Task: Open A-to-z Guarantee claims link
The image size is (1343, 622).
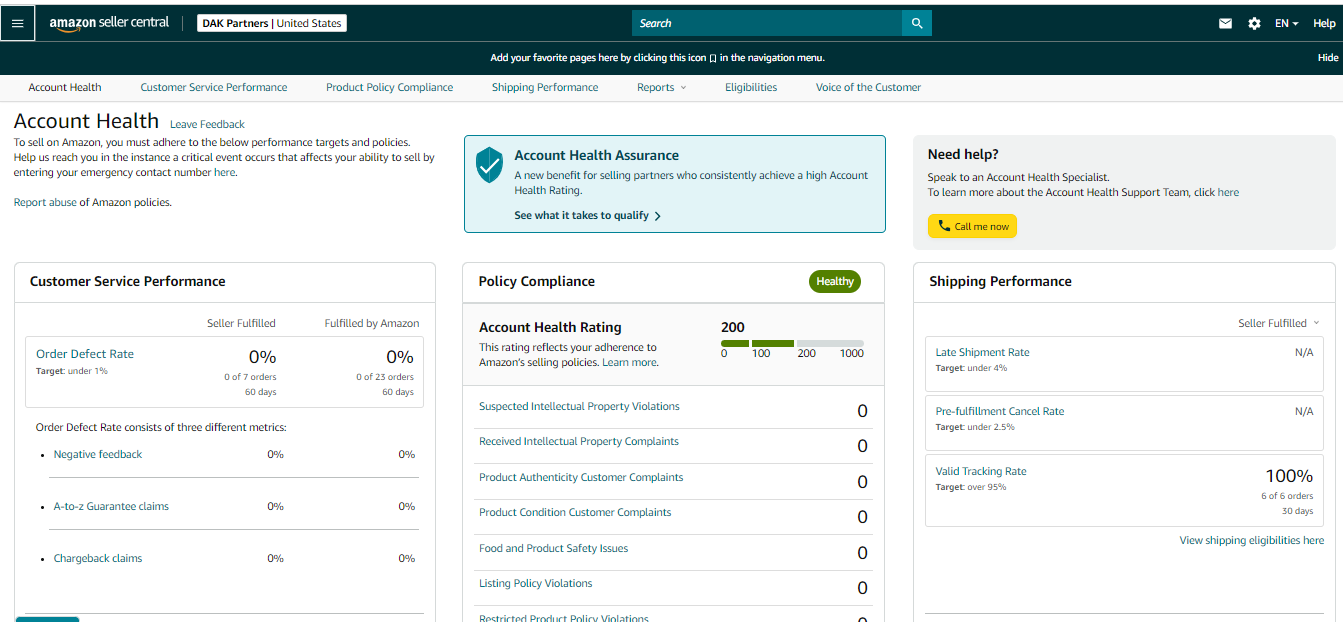Action: tap(111, 506)
